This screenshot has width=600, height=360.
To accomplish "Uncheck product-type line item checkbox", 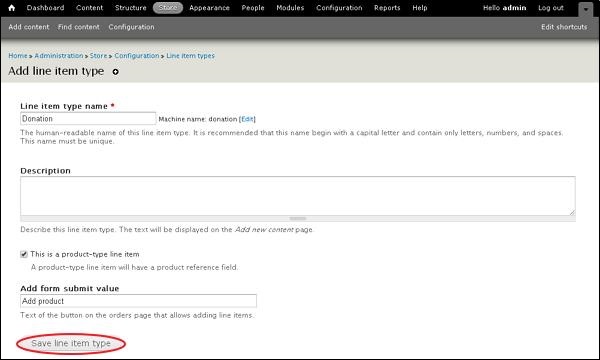I will (x=24, y=254).
